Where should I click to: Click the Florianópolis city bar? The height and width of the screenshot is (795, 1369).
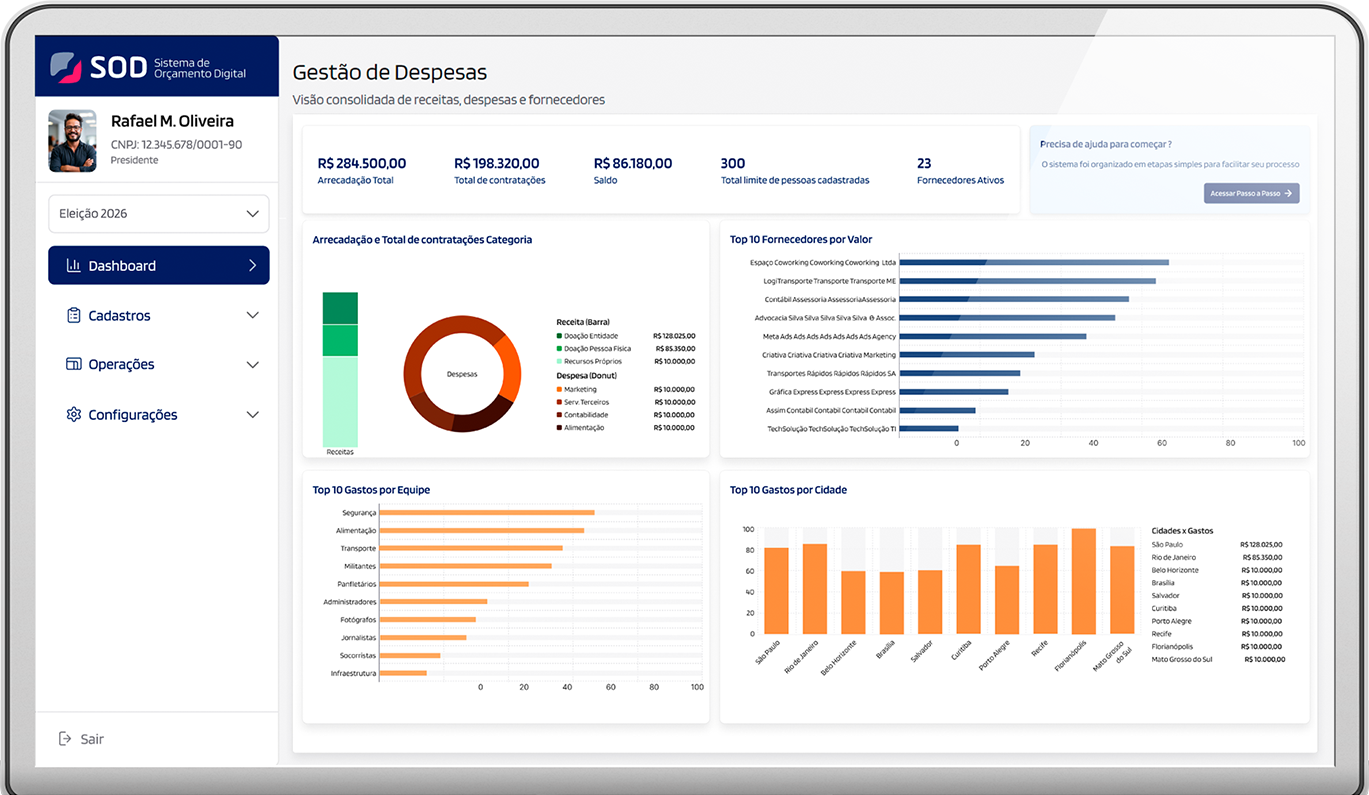[1084, 581]
